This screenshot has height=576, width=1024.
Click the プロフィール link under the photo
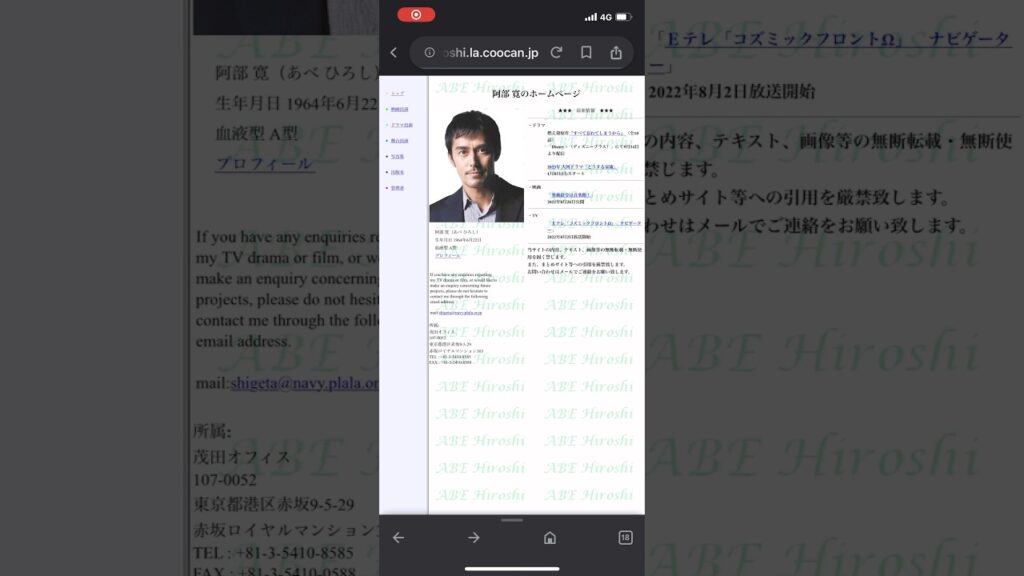pos(447,256)
